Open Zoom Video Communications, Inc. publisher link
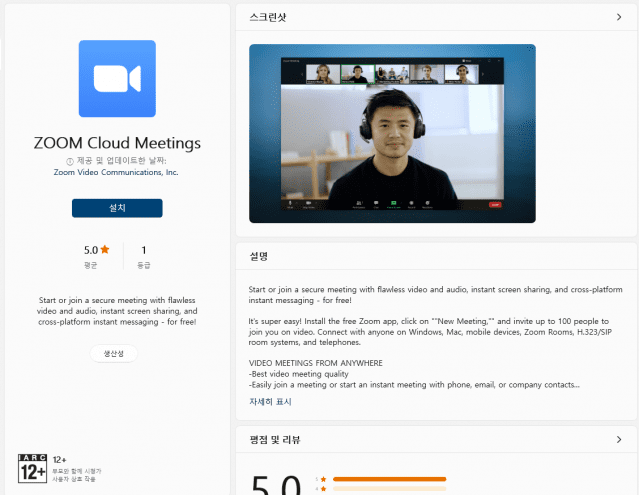639x495 pixels. click(116, 172)
